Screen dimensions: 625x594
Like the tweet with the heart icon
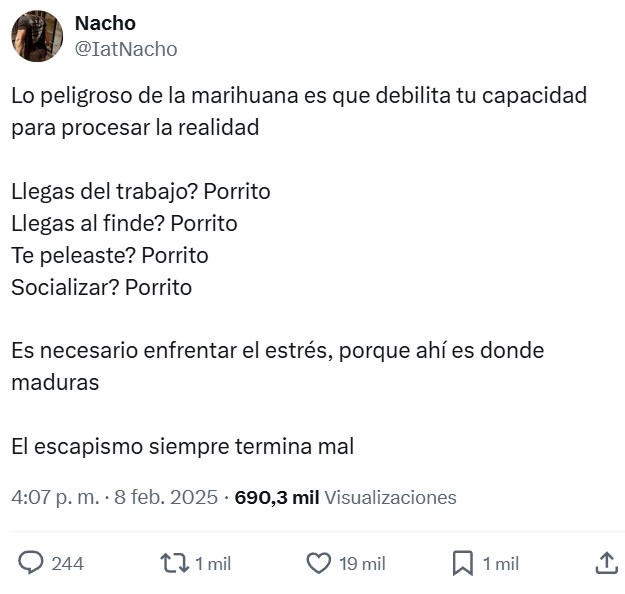point(318,563)
